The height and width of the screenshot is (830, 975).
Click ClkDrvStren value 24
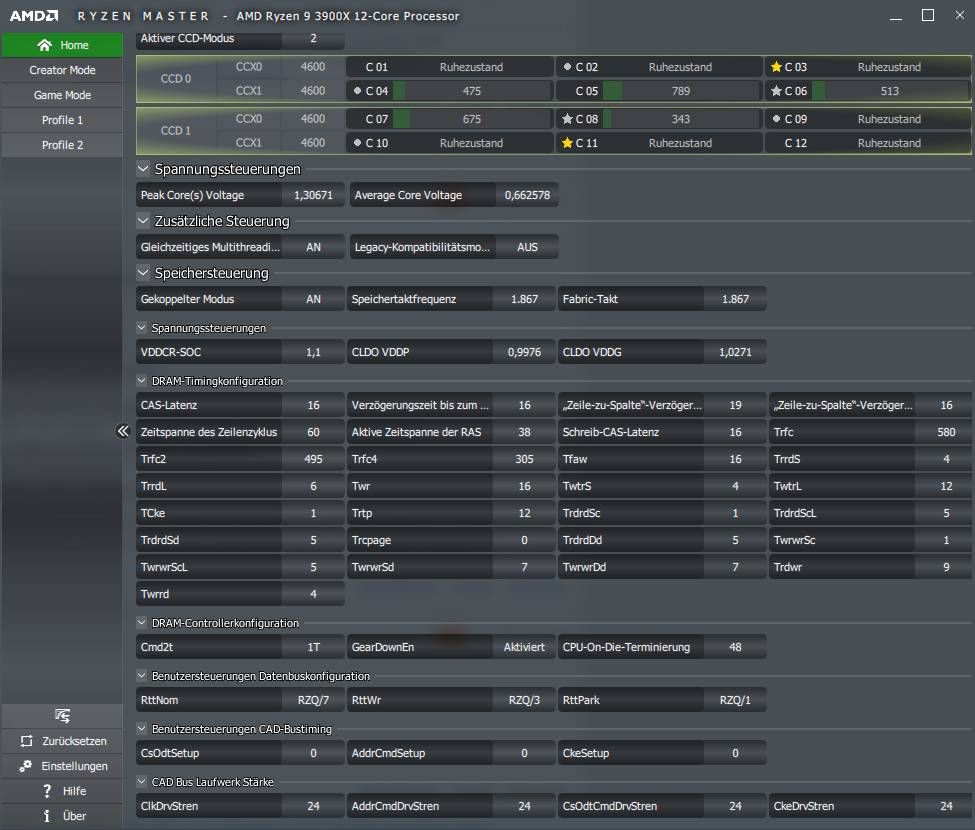click(x=313, y=806)
